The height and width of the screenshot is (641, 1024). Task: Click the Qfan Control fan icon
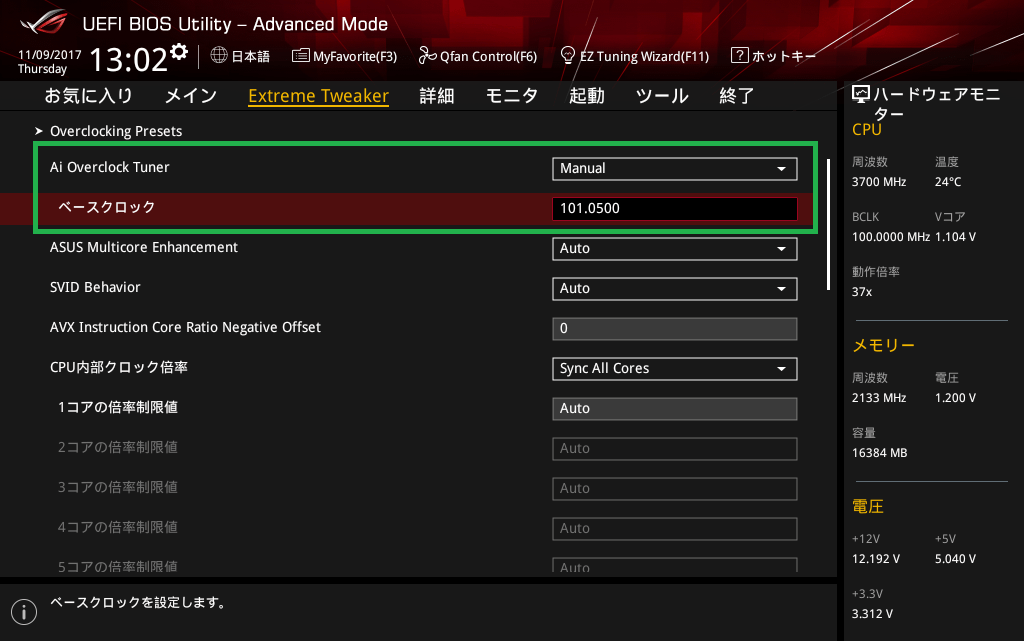coord(427,55)
